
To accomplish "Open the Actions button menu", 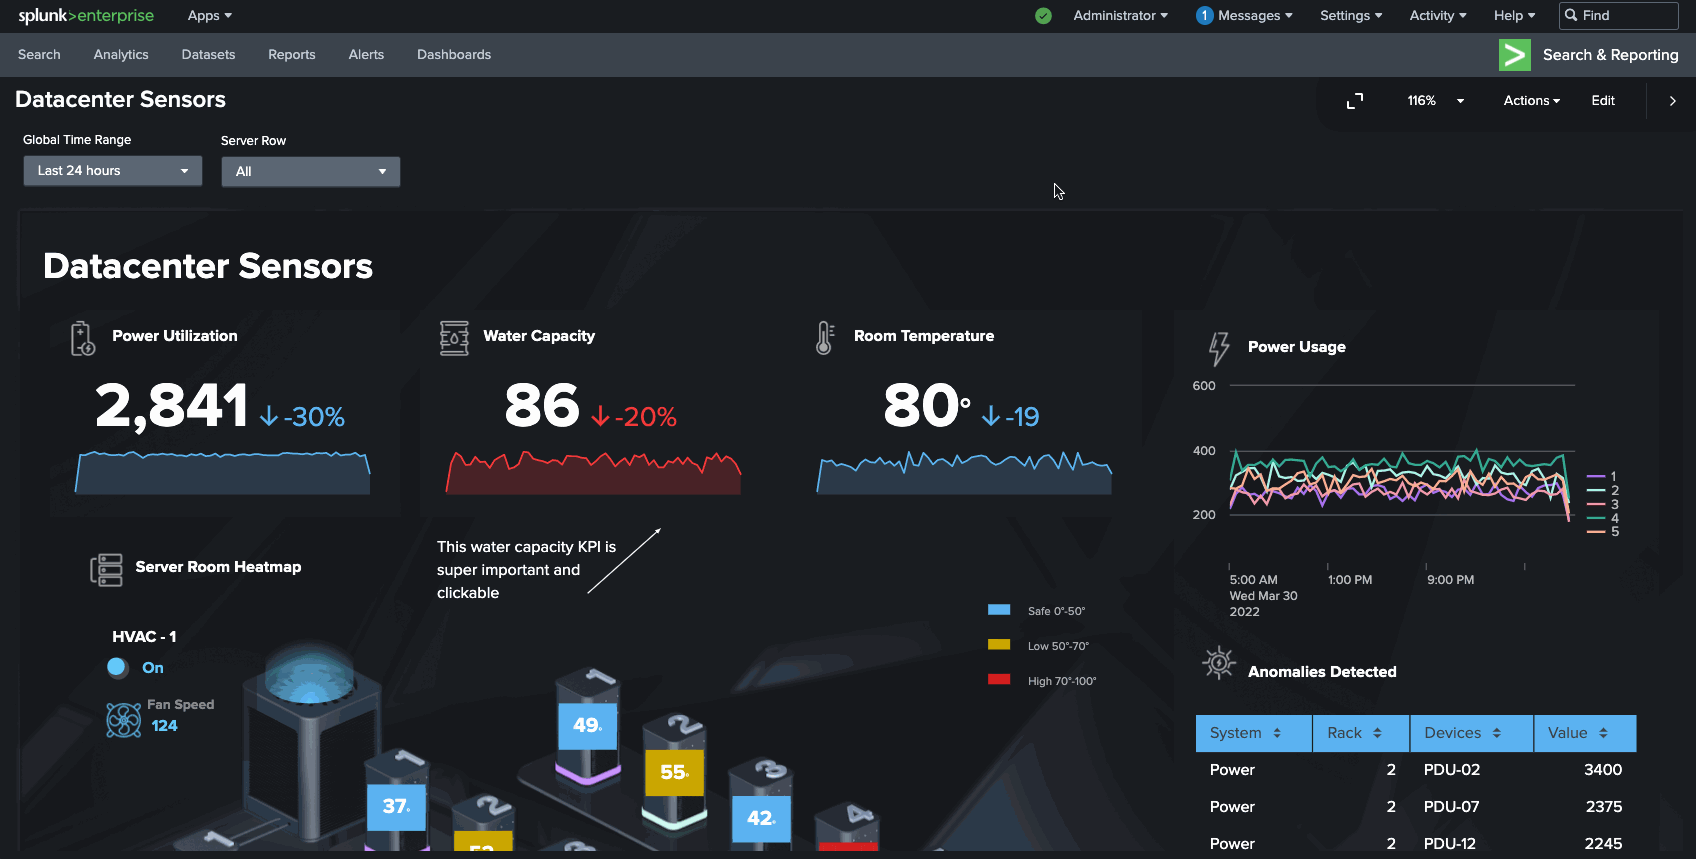I will tap(1531, 101).
